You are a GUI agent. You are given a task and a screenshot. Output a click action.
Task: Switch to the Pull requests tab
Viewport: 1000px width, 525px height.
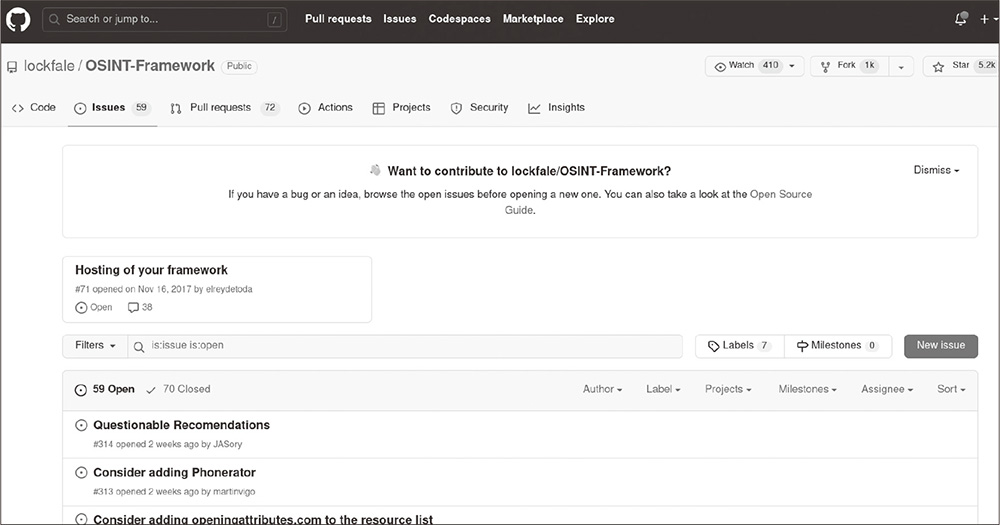[x=219, y=108]
